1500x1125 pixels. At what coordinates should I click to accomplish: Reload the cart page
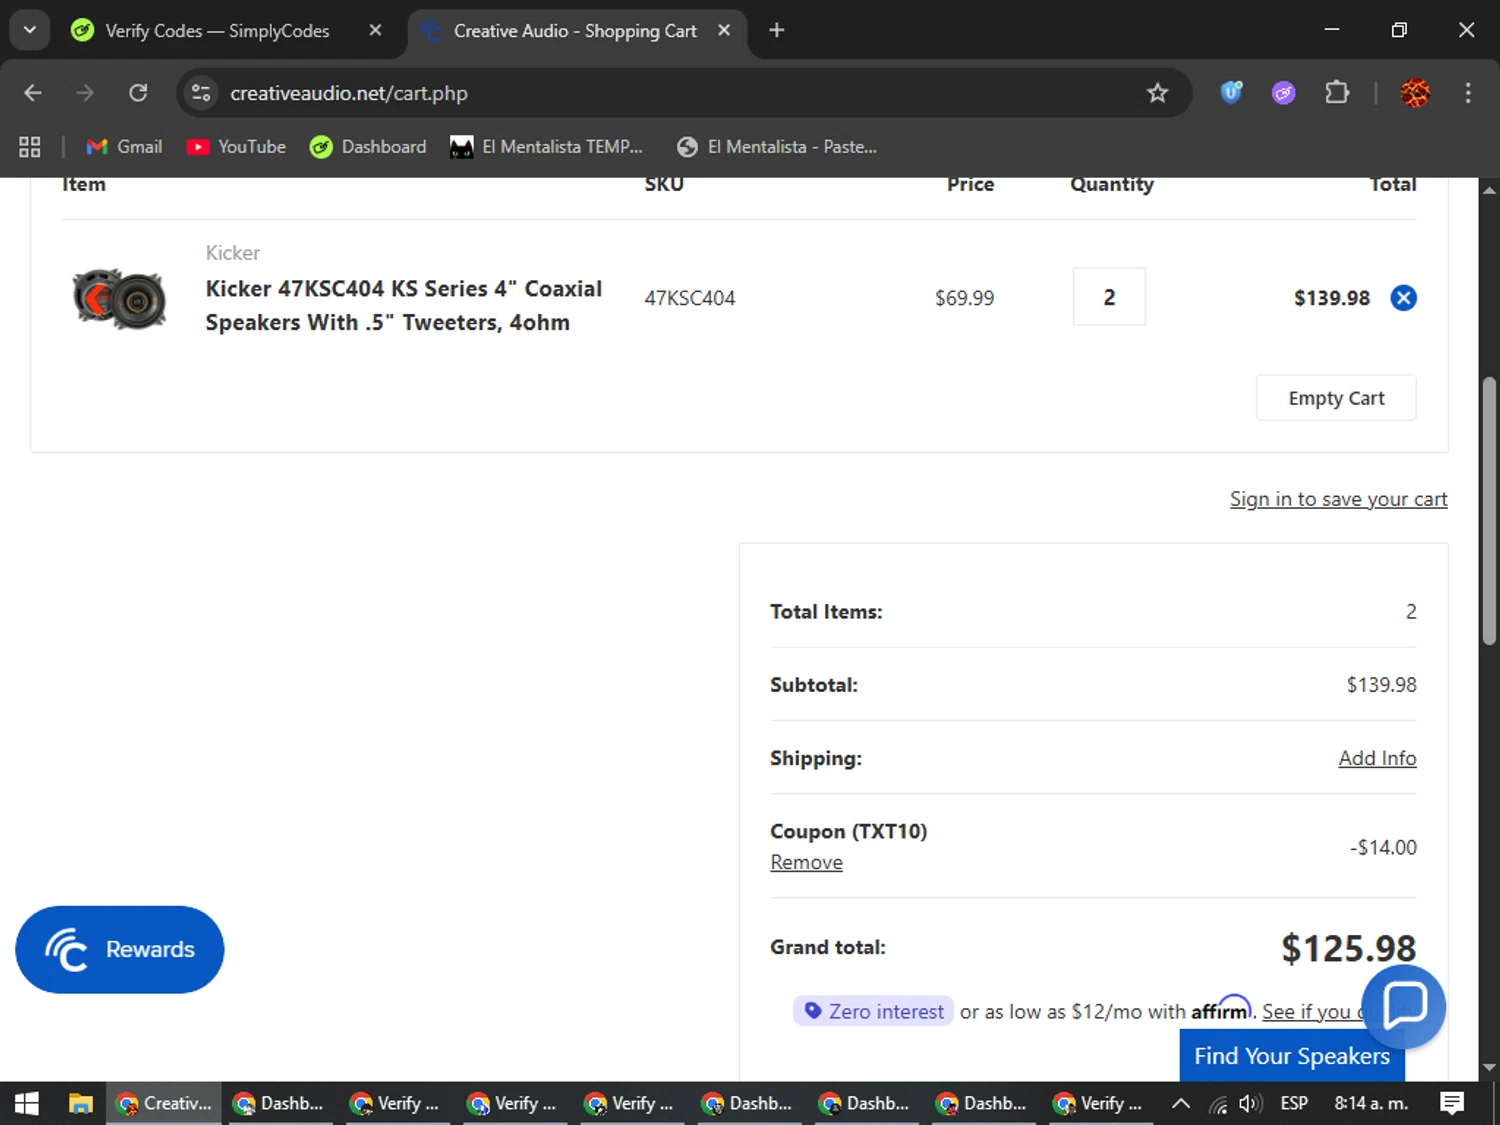pos(138,93)
